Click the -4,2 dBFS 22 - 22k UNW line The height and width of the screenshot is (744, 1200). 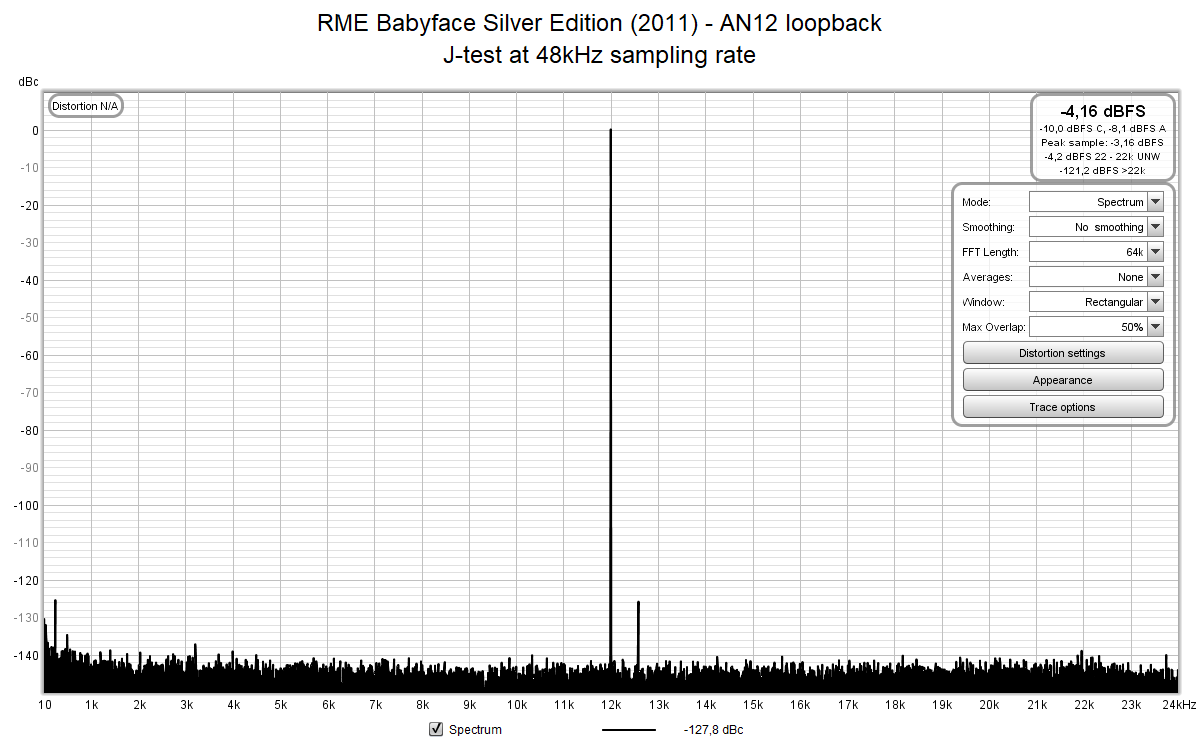[x=1103, y=157]
